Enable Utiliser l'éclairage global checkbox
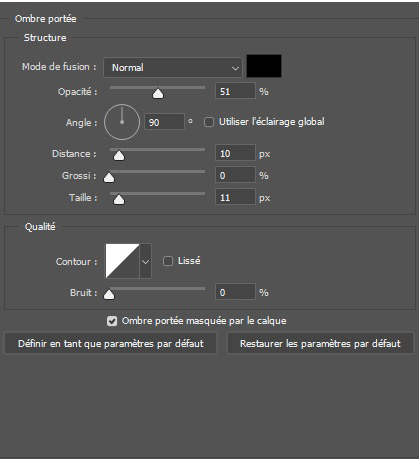 [x=209, y=122]
